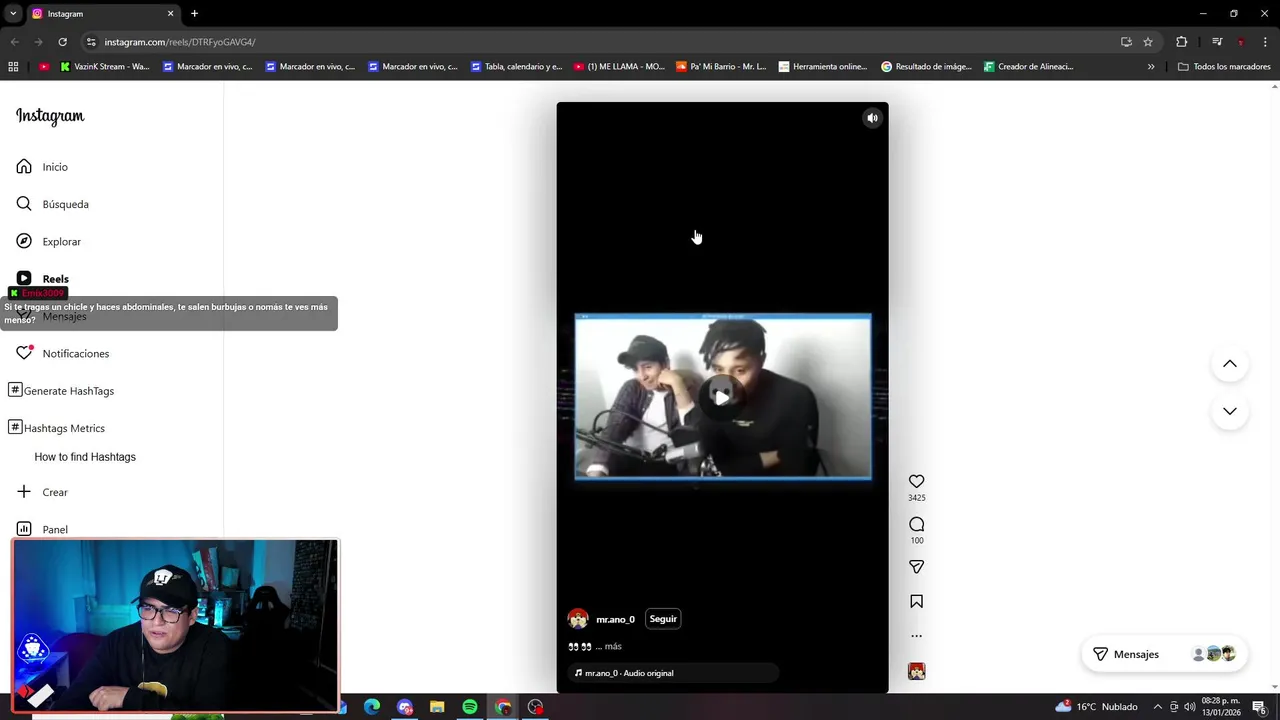Open Spotify from taskbar

[x=470, y=707]
